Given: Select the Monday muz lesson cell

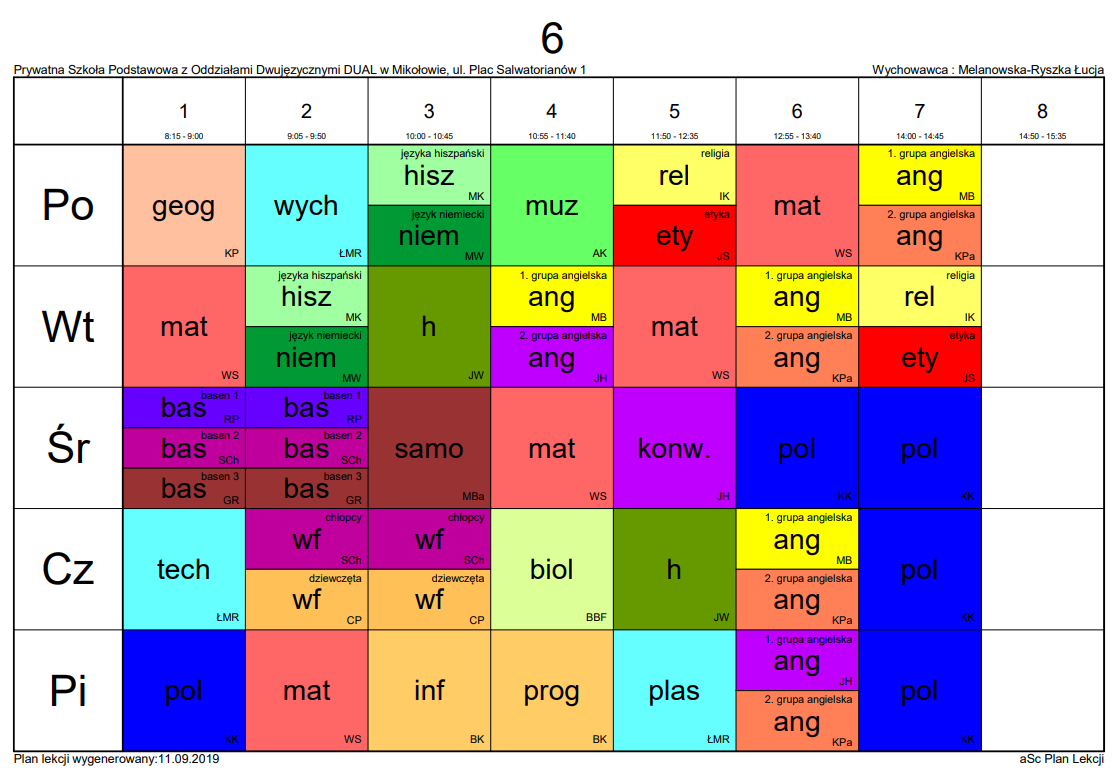Looking at the screenshot, I should pos(551,205).
